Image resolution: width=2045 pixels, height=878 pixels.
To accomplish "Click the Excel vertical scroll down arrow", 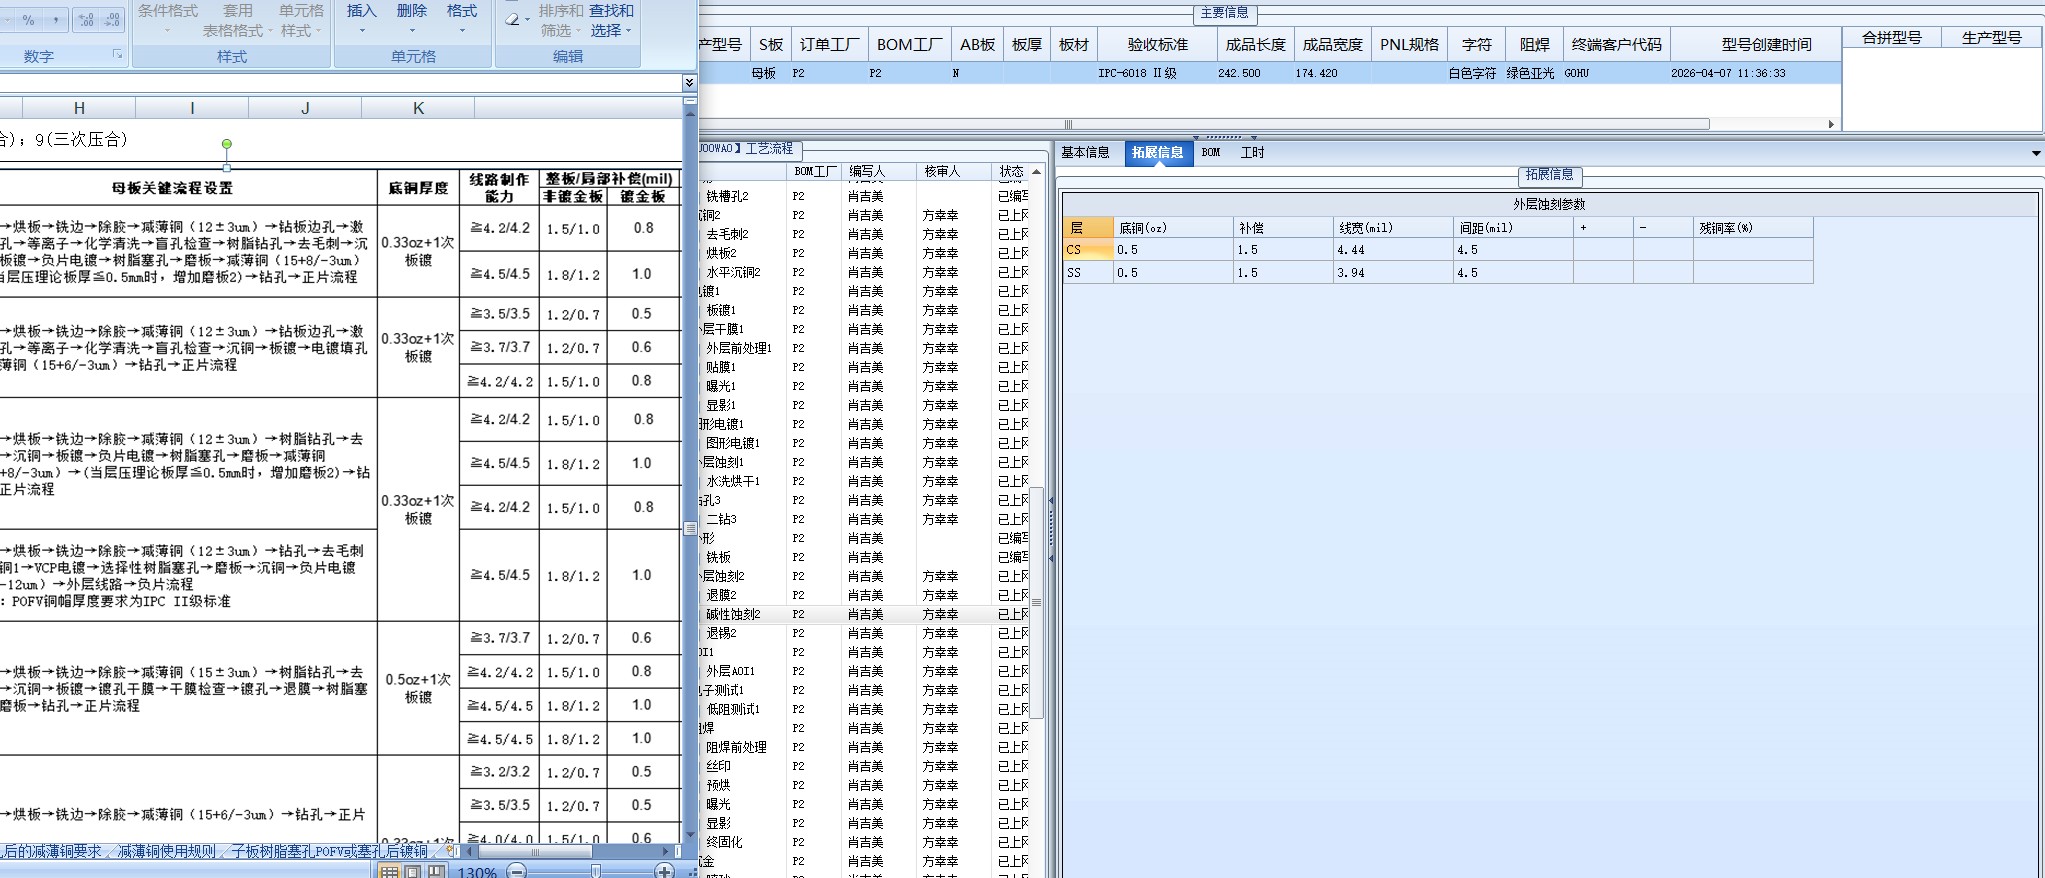I will [690, 834].
